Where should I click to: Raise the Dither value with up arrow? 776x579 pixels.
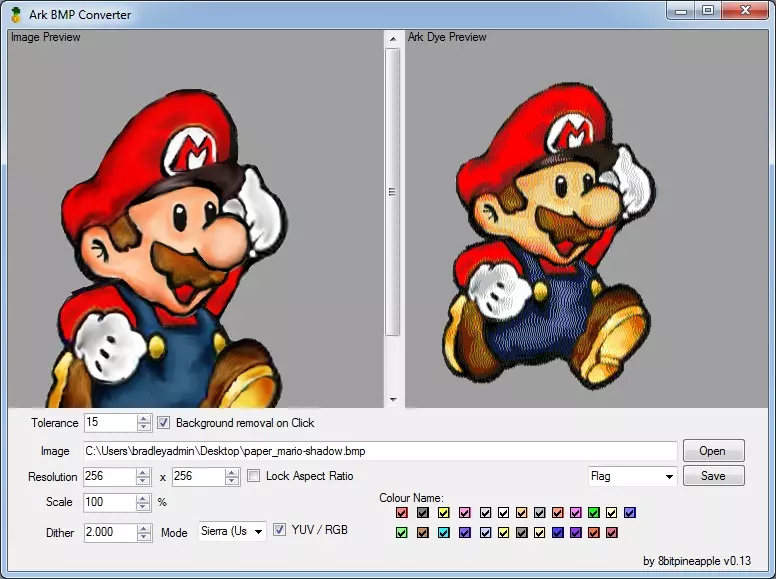pyautogui.click(x=144, y=528)
